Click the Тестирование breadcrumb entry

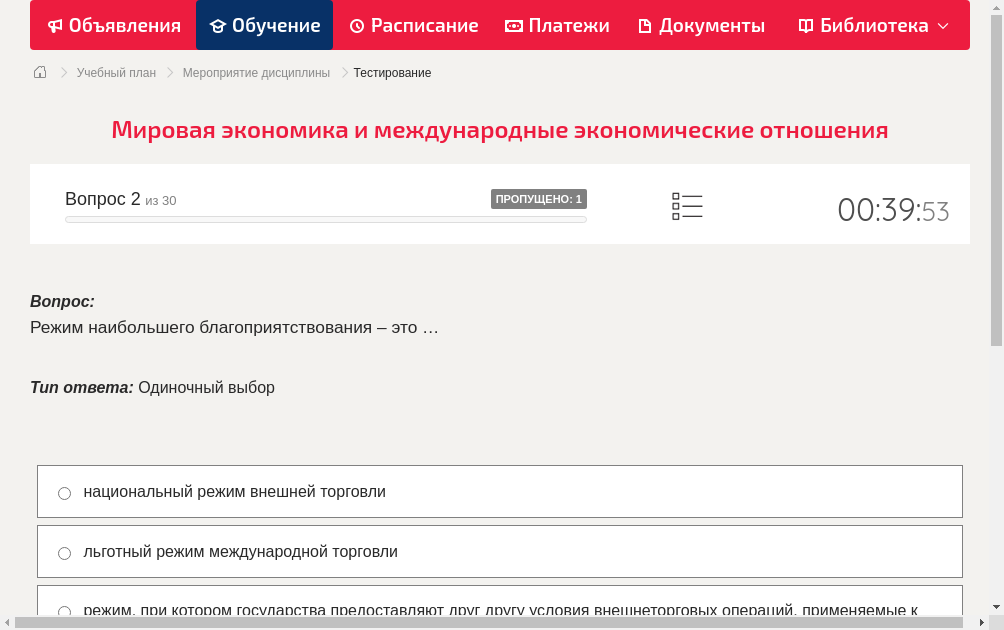390,72
